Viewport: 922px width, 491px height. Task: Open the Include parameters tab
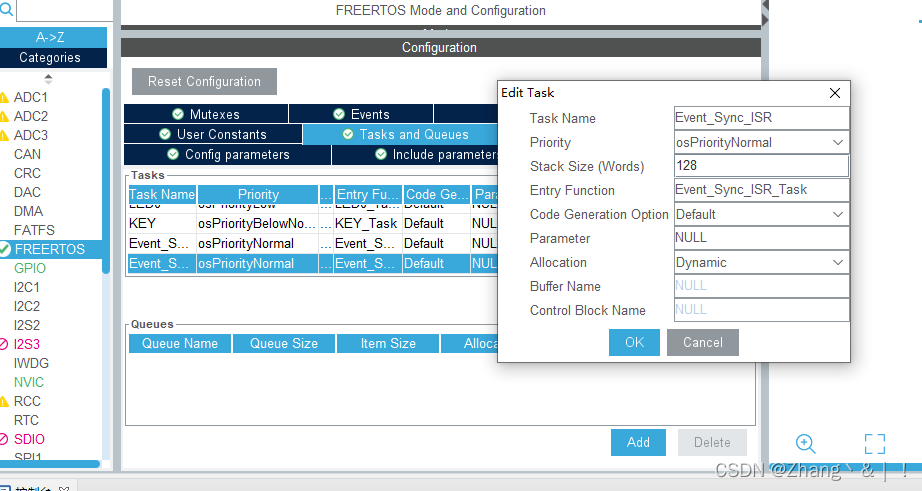tap(415, 155)
